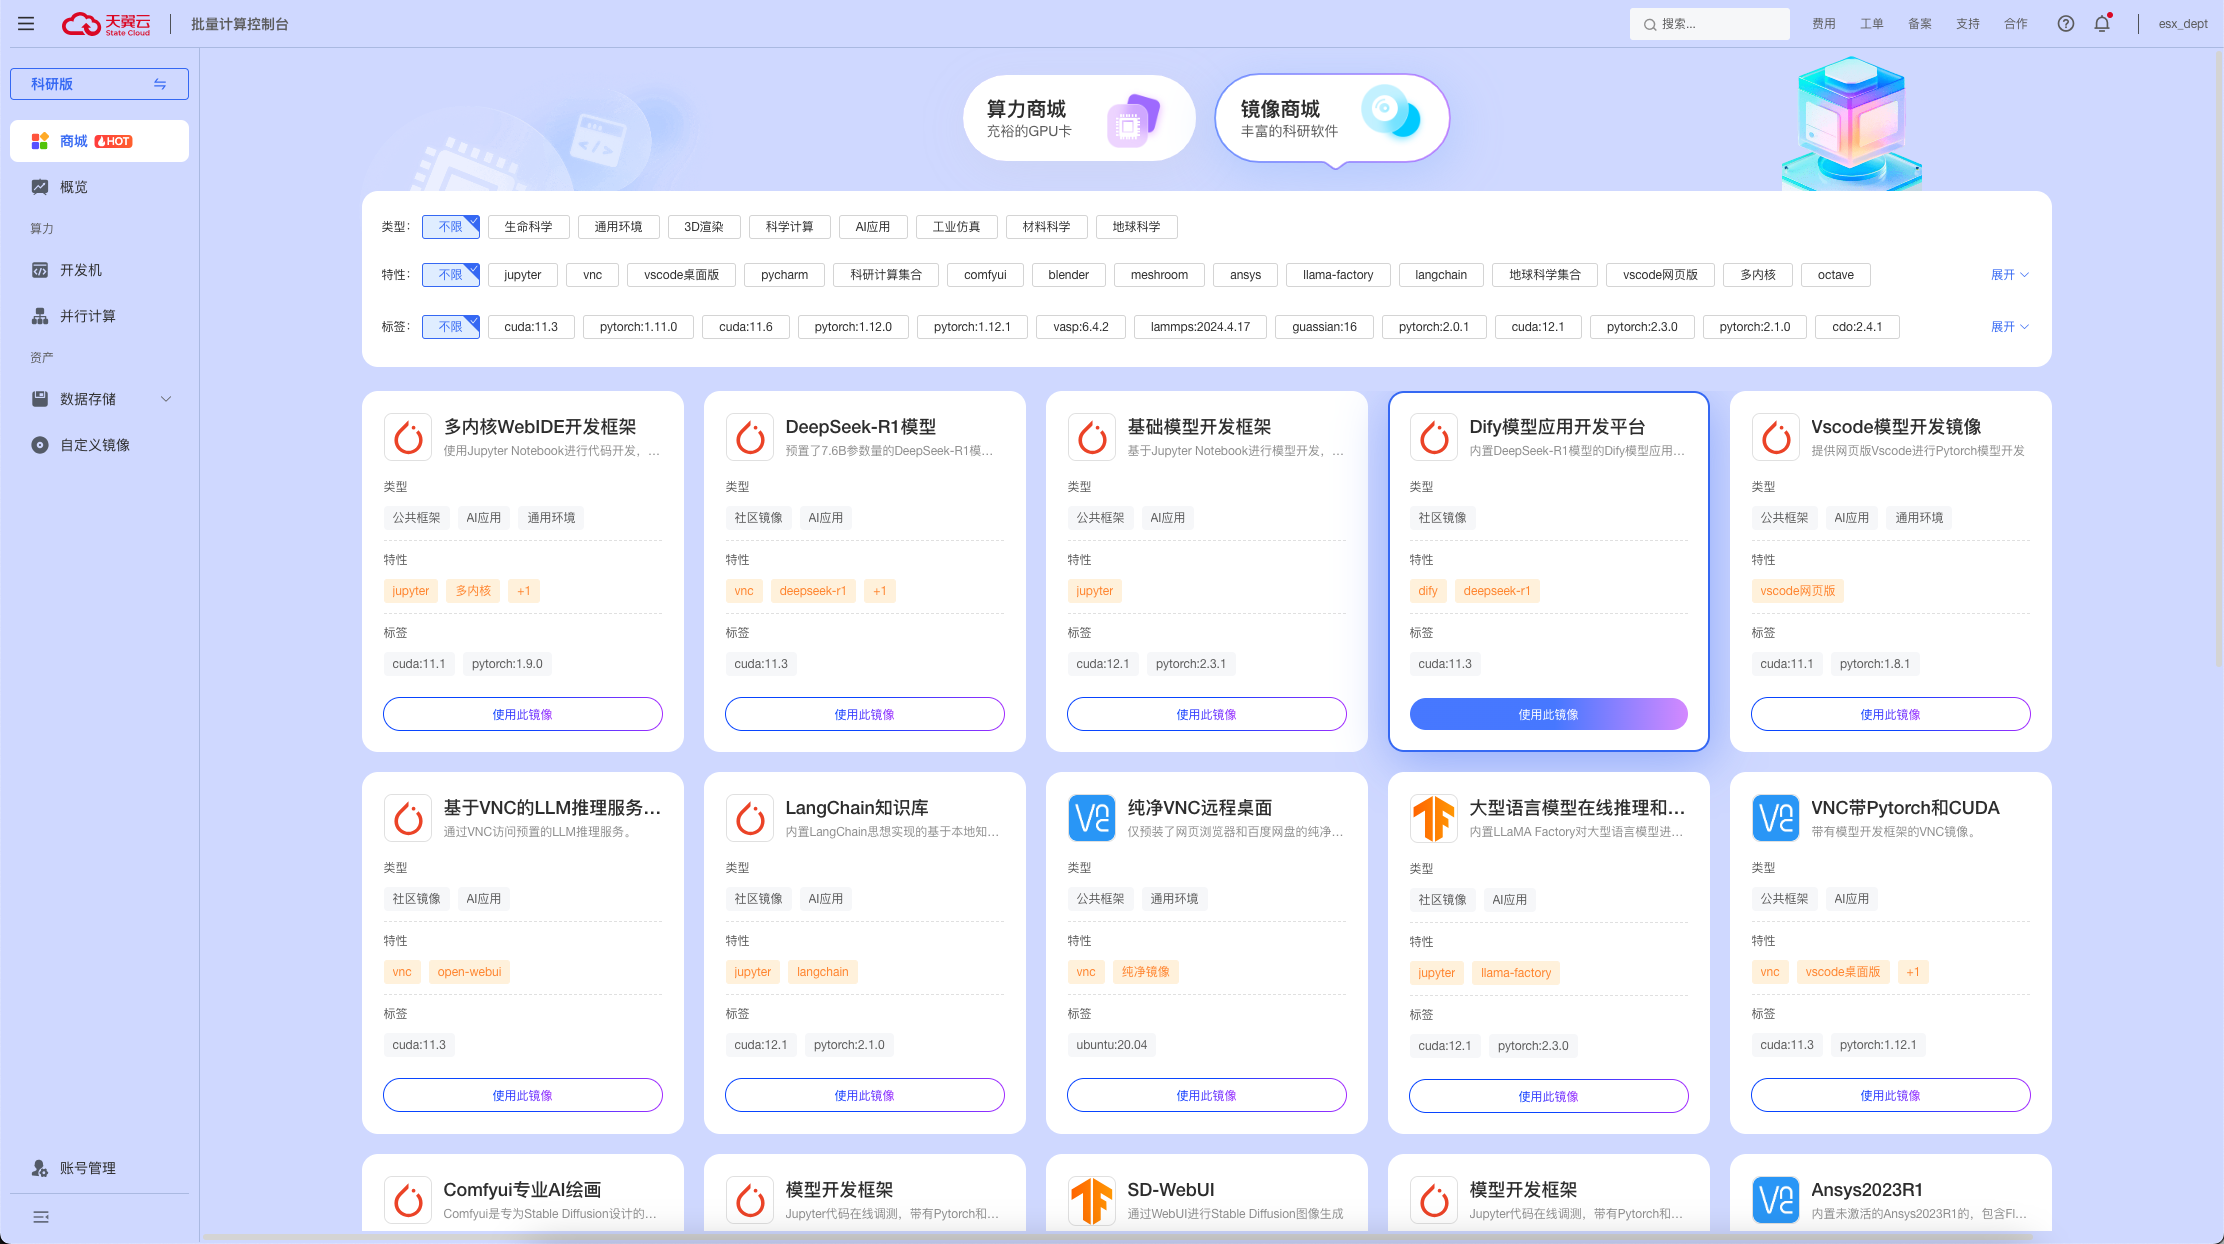The image size is (2224, 1244).
Task: Expand the 标签 filter row with 展开
Action: [x=2010, y=327]
